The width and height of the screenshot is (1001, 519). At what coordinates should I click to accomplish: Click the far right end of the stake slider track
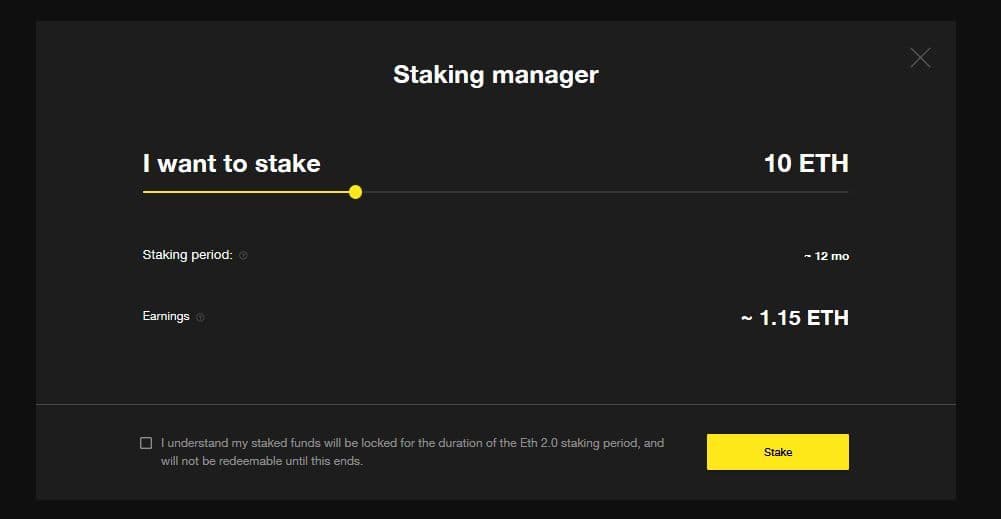845,192
